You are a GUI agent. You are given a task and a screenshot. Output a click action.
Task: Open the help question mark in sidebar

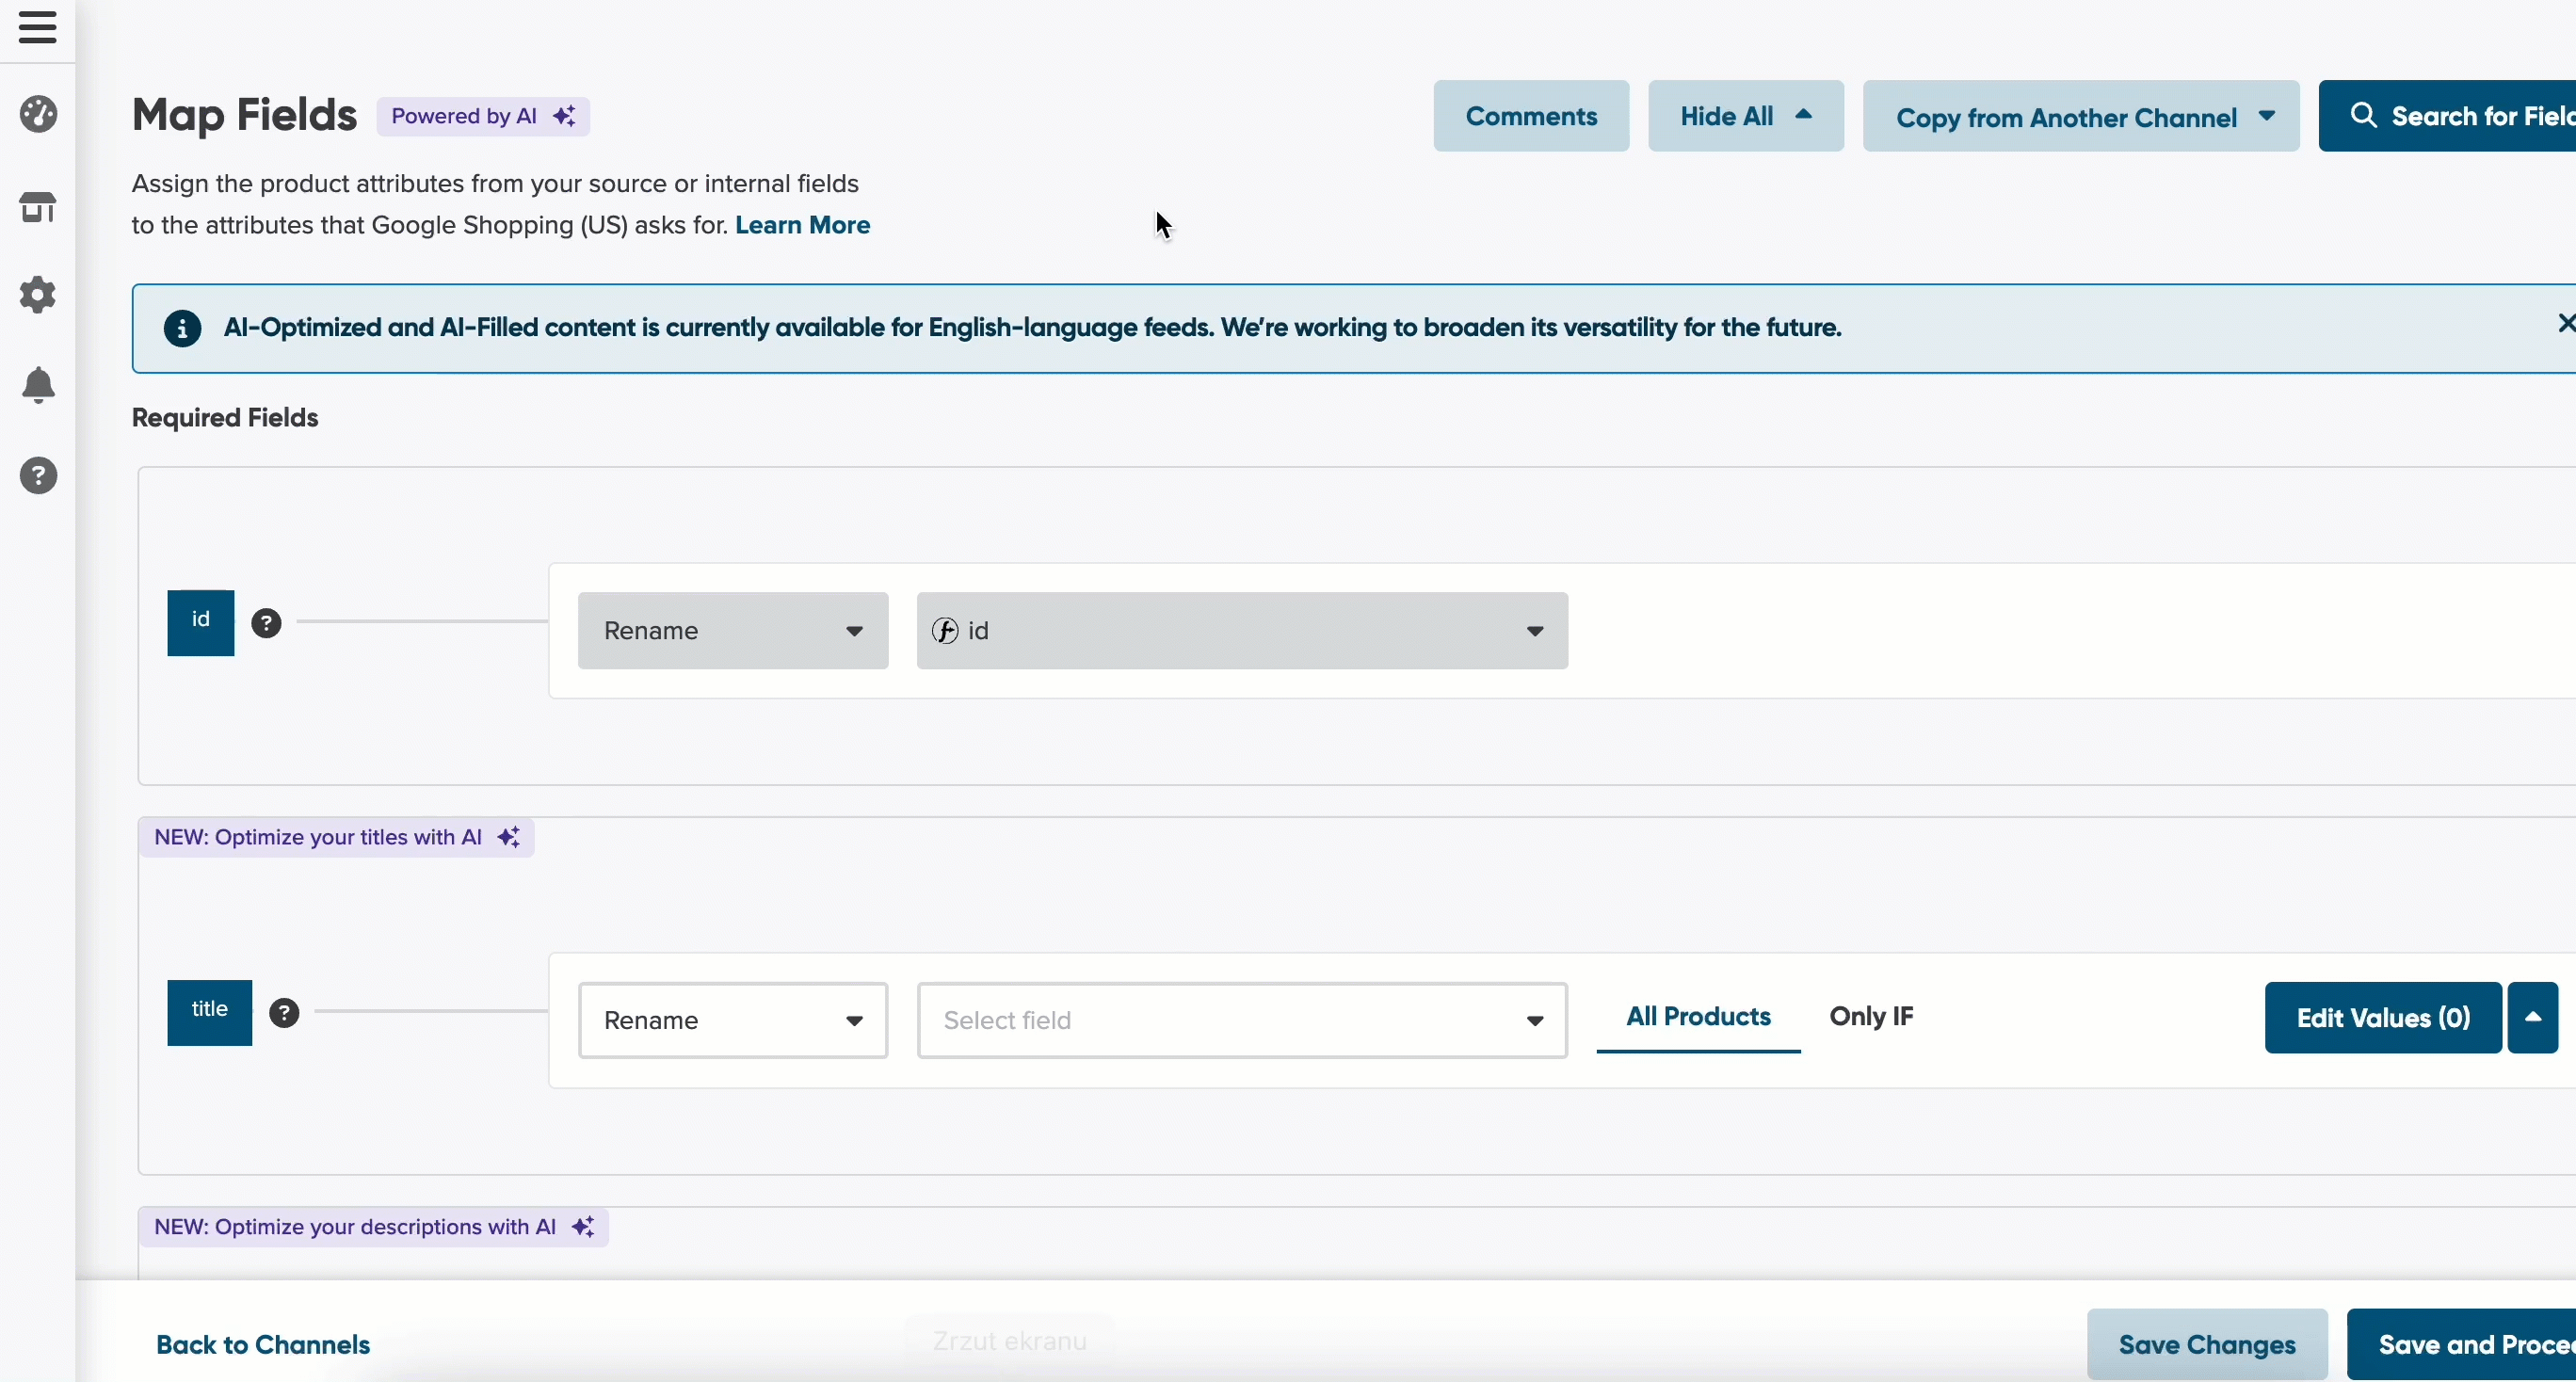[38, 476]
